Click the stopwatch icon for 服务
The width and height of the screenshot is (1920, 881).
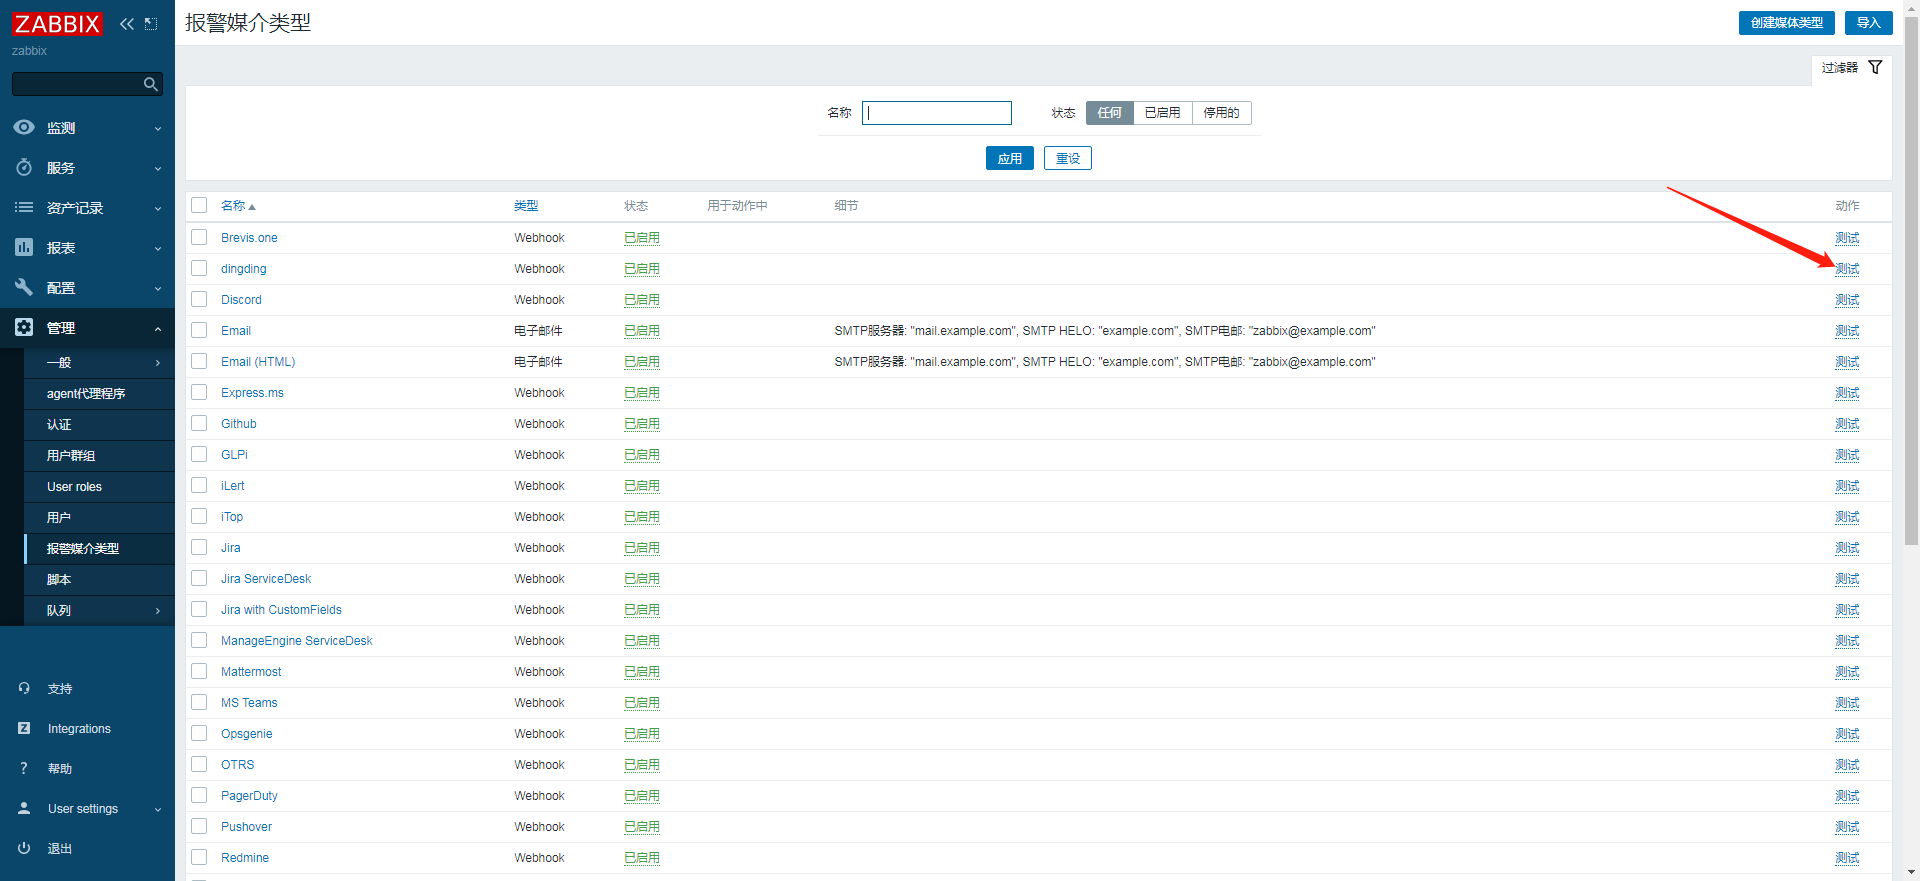24,167
